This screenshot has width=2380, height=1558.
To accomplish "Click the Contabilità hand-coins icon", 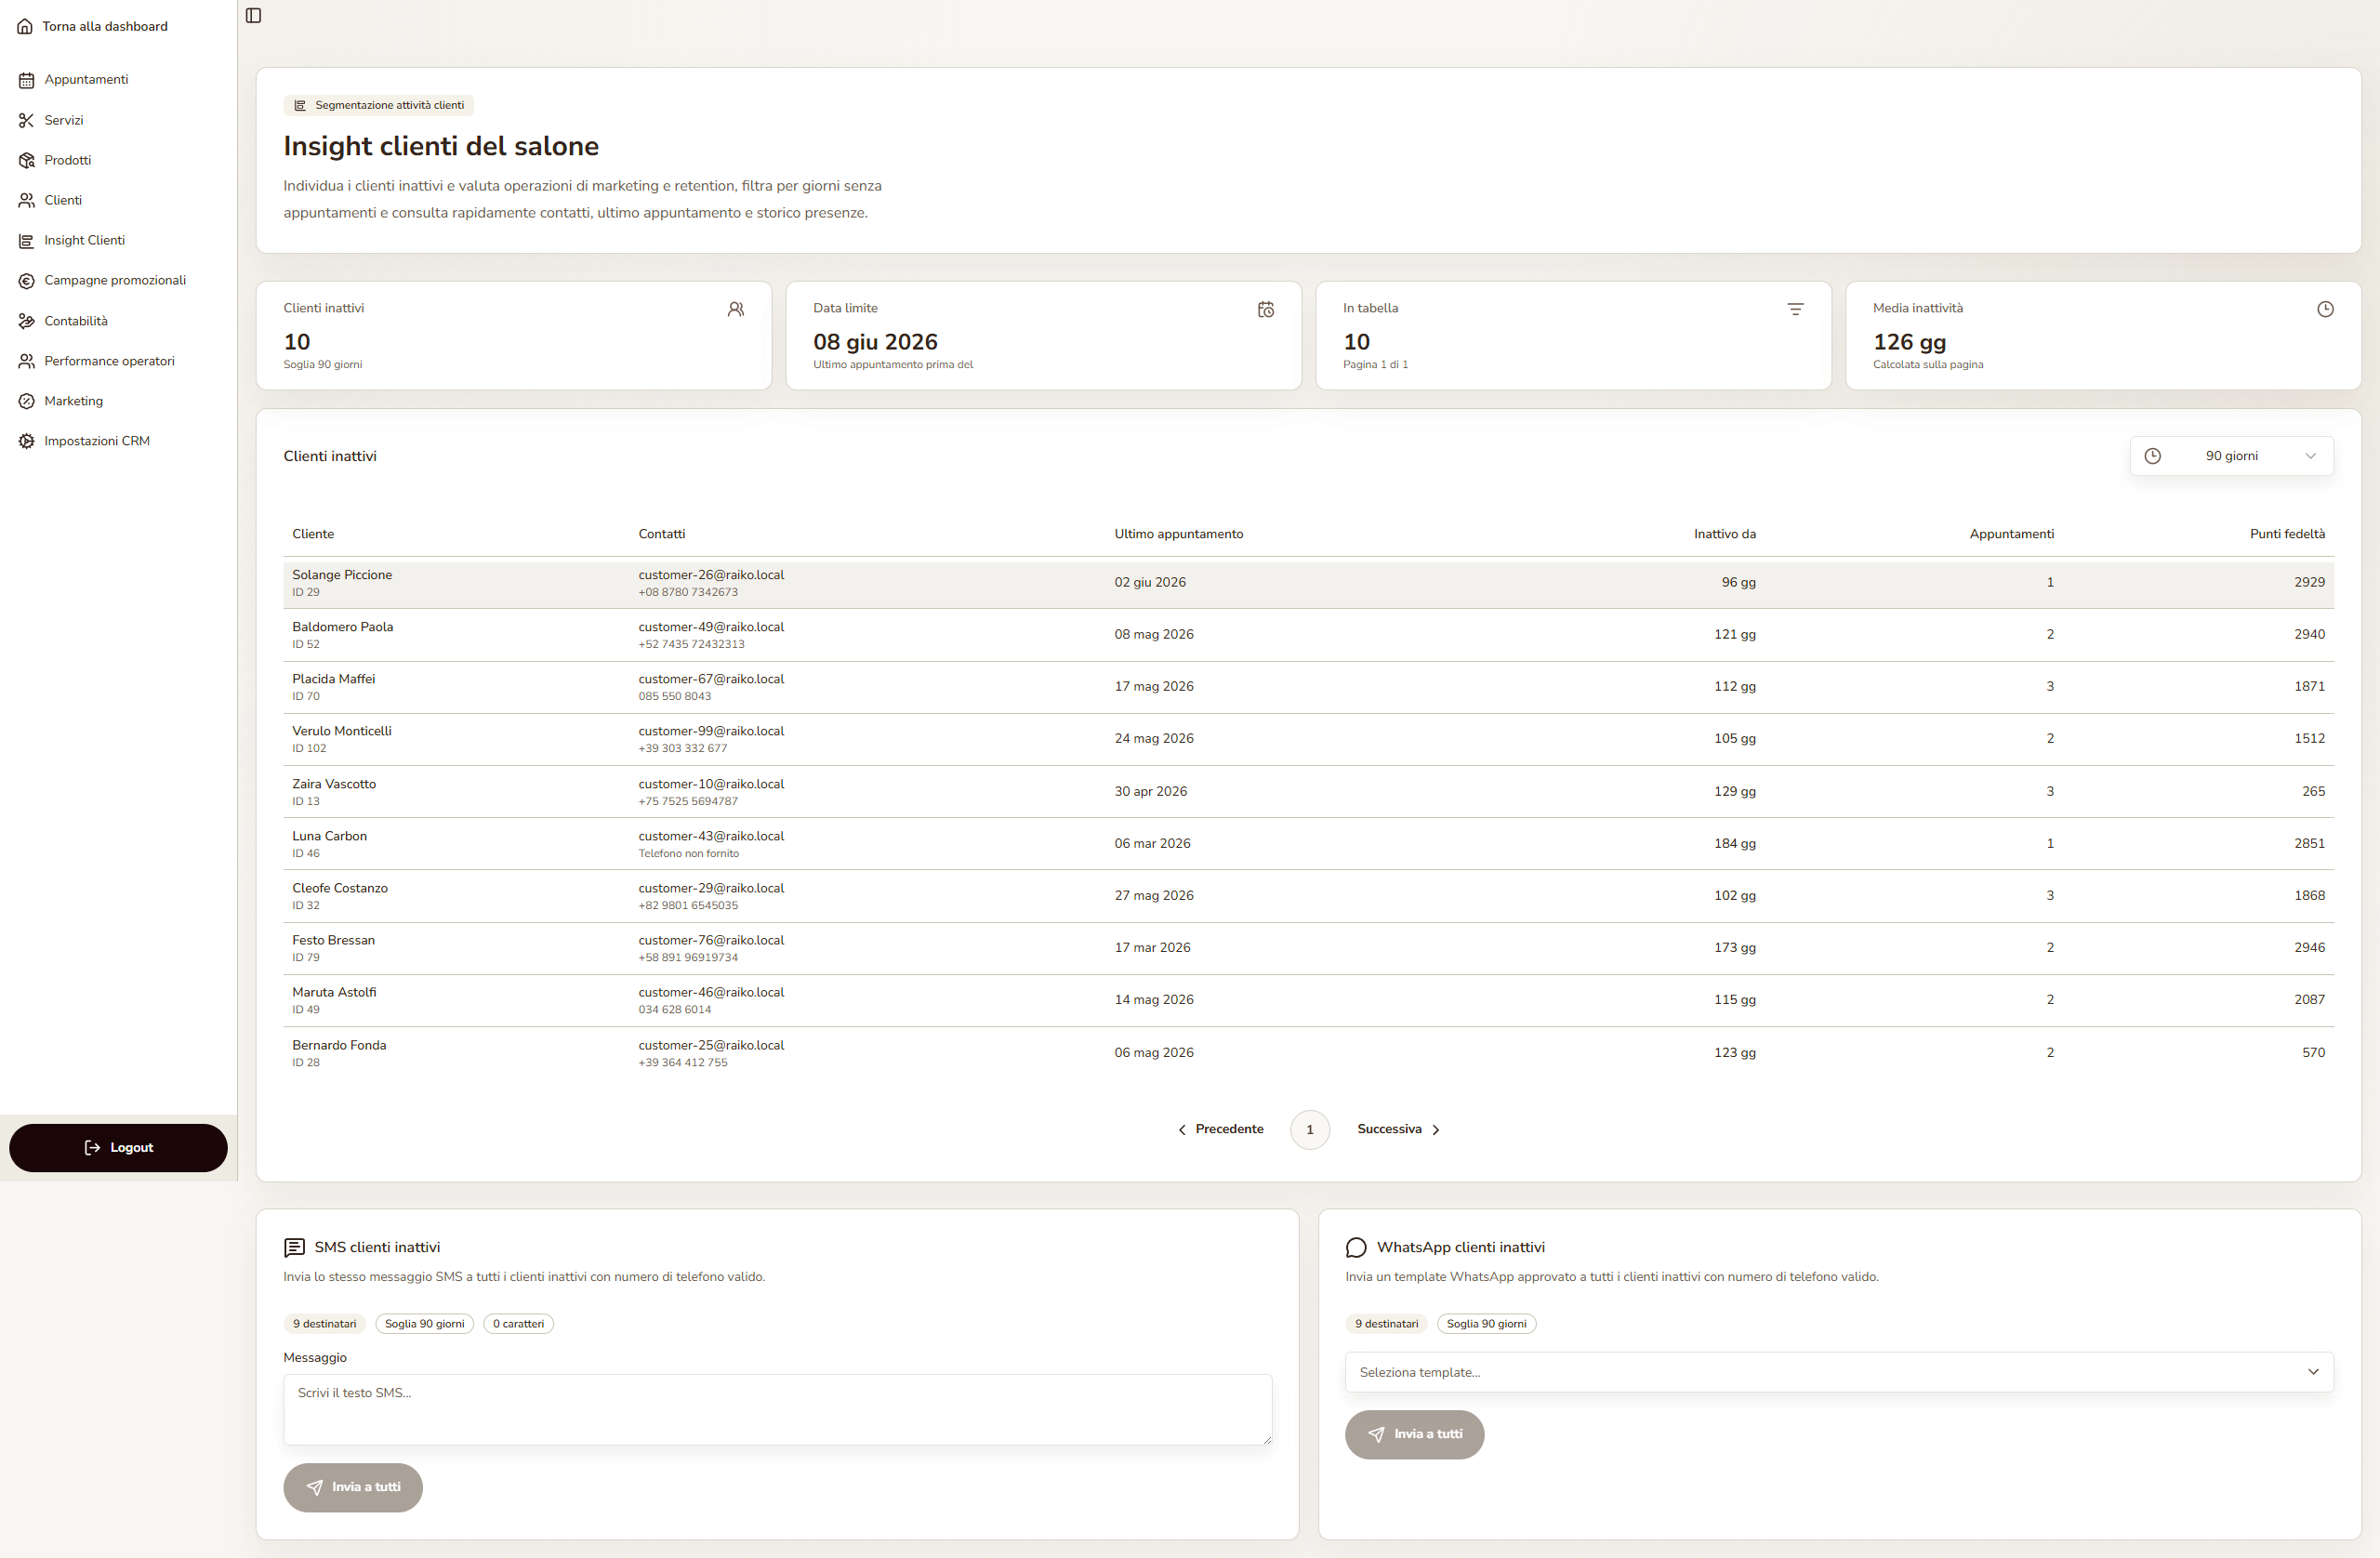I will (x=27, y=321).
